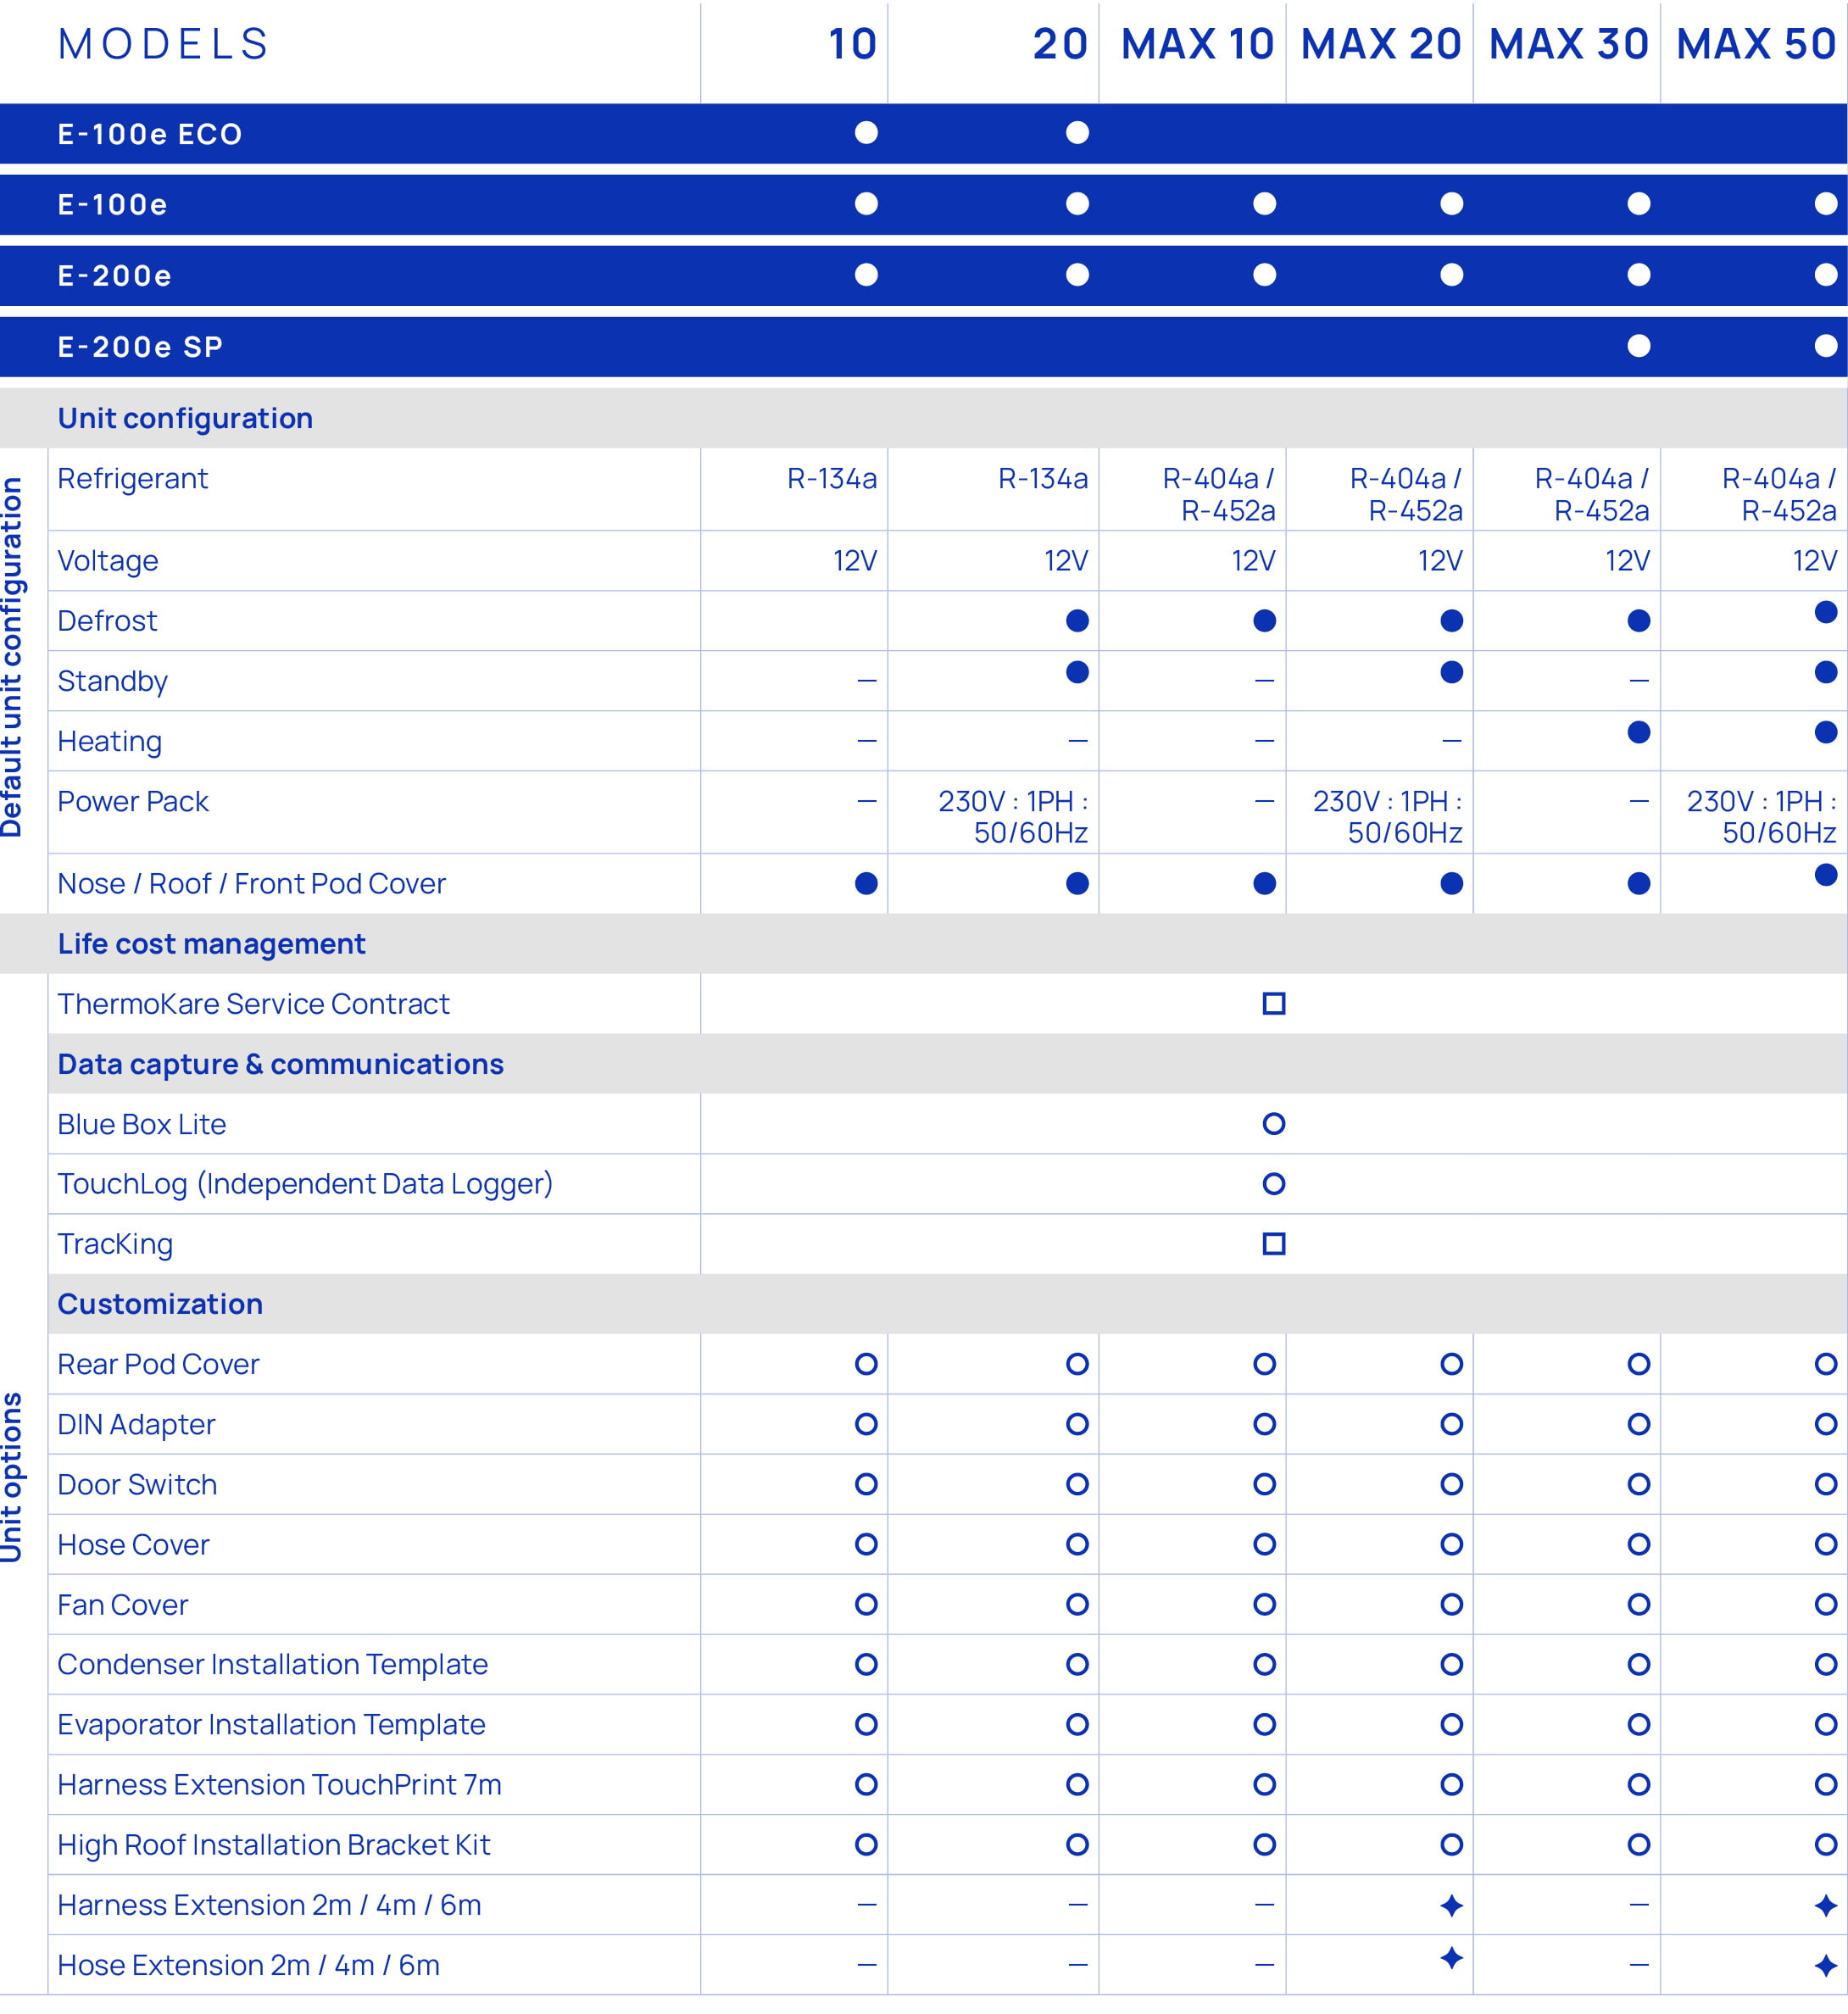Select the MAX 20 column header

coord(1381,44)
